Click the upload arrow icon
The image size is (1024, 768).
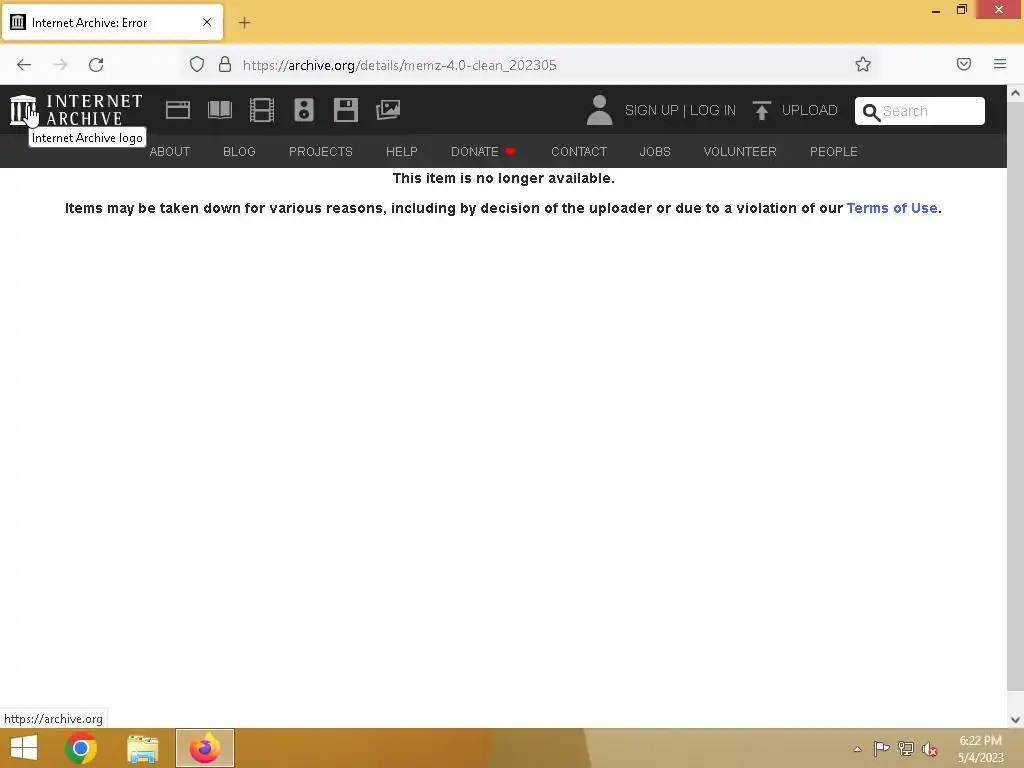[x=761, y=110]
